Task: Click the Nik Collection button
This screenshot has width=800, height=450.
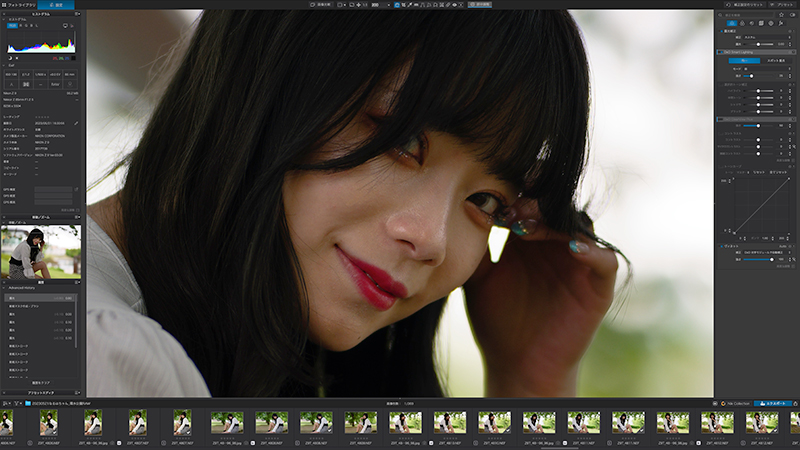Action: [x=735, y=404]
